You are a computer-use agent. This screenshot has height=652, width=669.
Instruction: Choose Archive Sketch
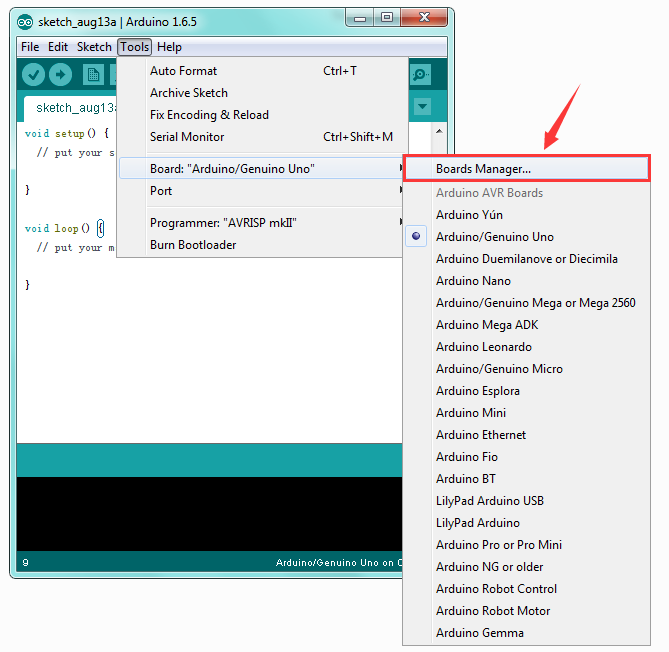click(x=261, y=93)
